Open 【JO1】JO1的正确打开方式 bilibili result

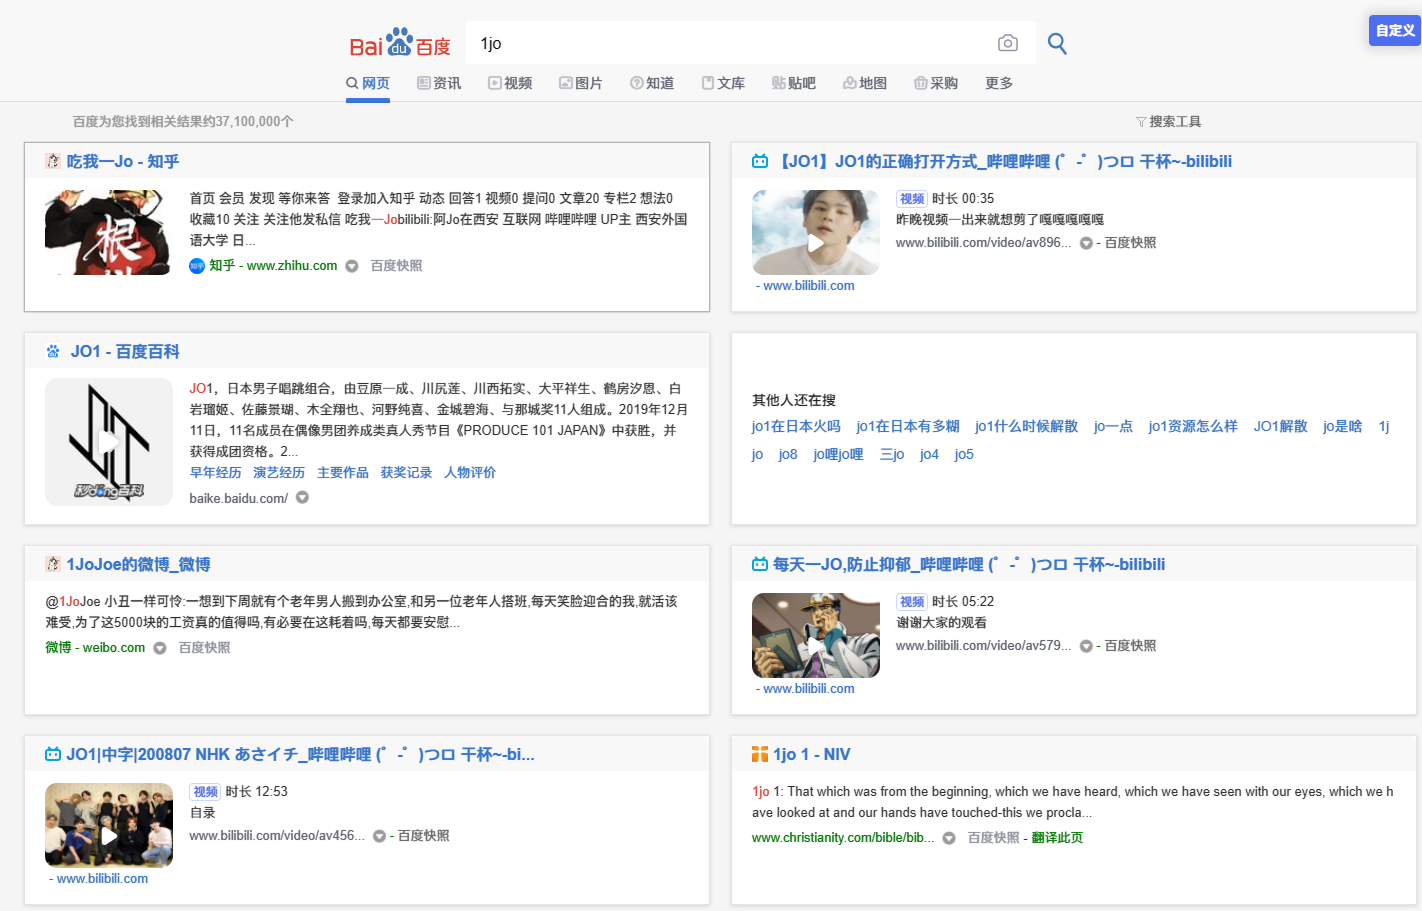pyautogui.click(x=1003, y=161)
